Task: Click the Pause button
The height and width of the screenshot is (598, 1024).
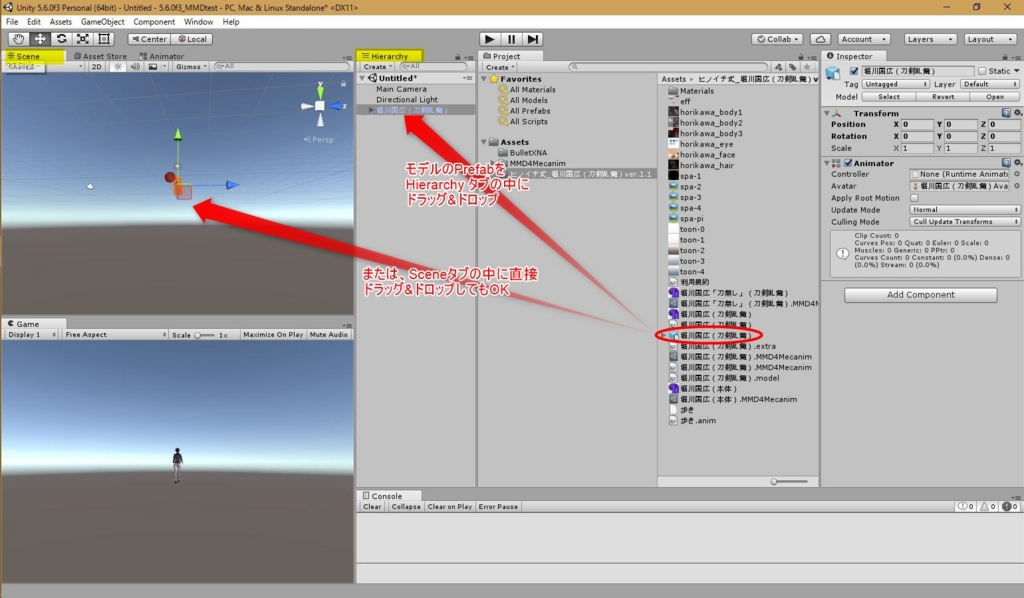Action: pos(511,39)
